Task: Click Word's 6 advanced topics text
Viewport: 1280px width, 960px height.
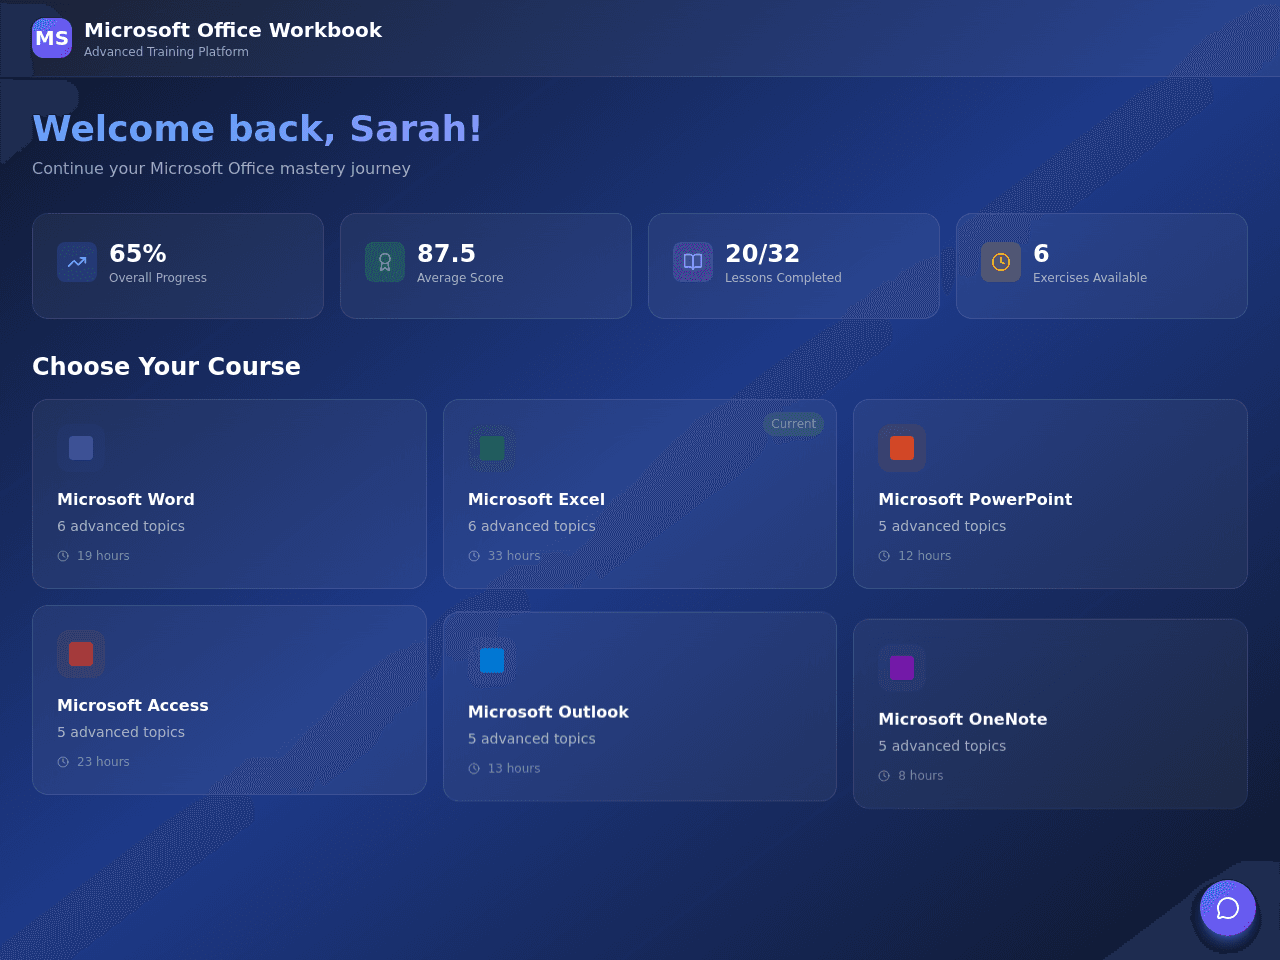Action: [x=121, y=526]
